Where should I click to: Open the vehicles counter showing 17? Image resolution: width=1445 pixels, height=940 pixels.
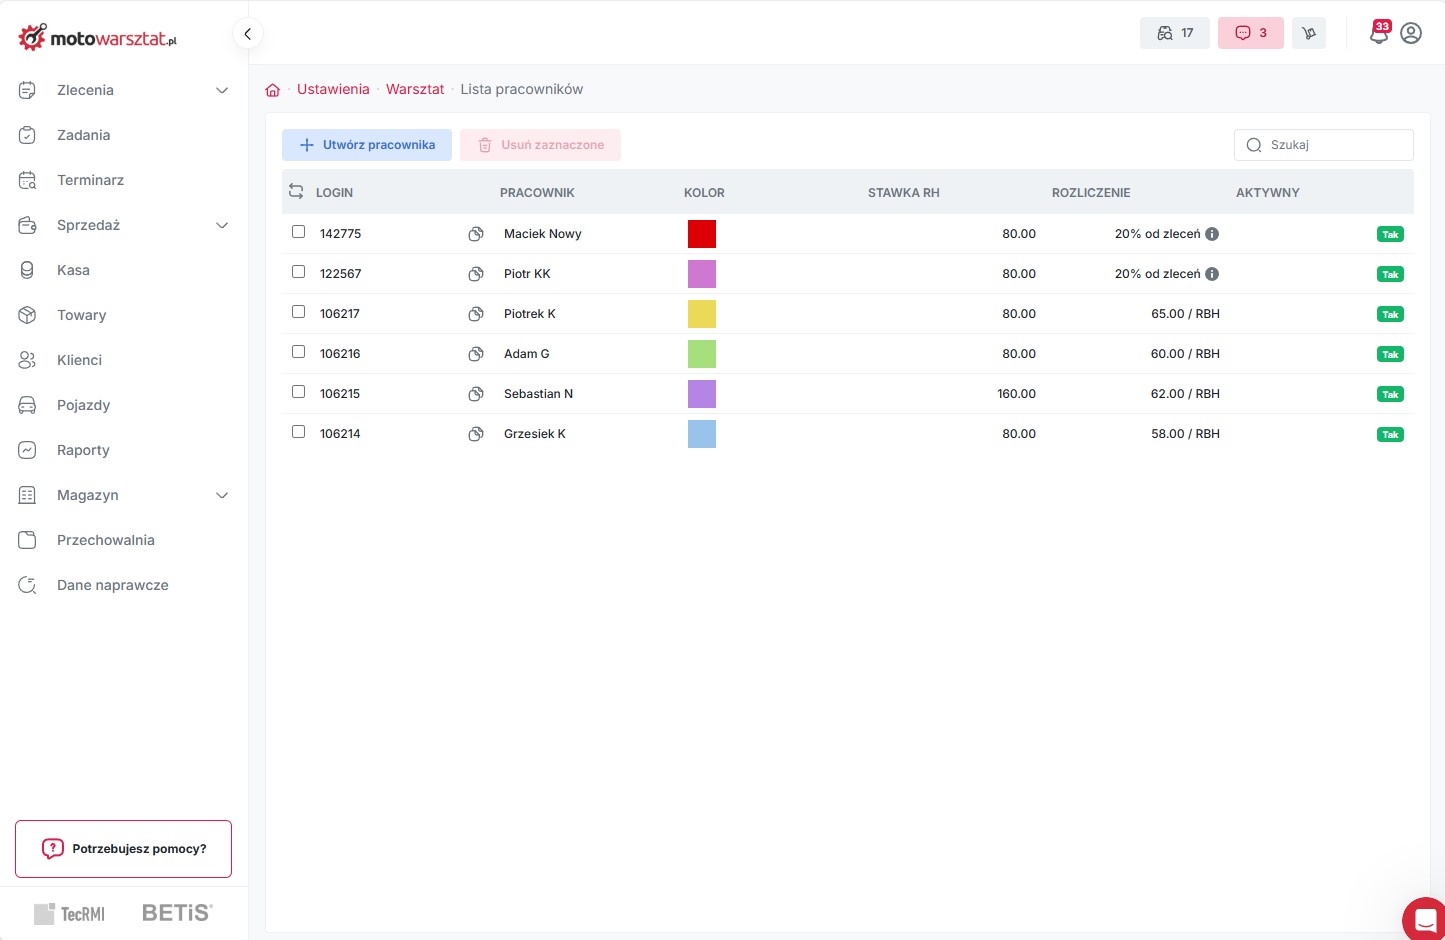point(1175,33)
